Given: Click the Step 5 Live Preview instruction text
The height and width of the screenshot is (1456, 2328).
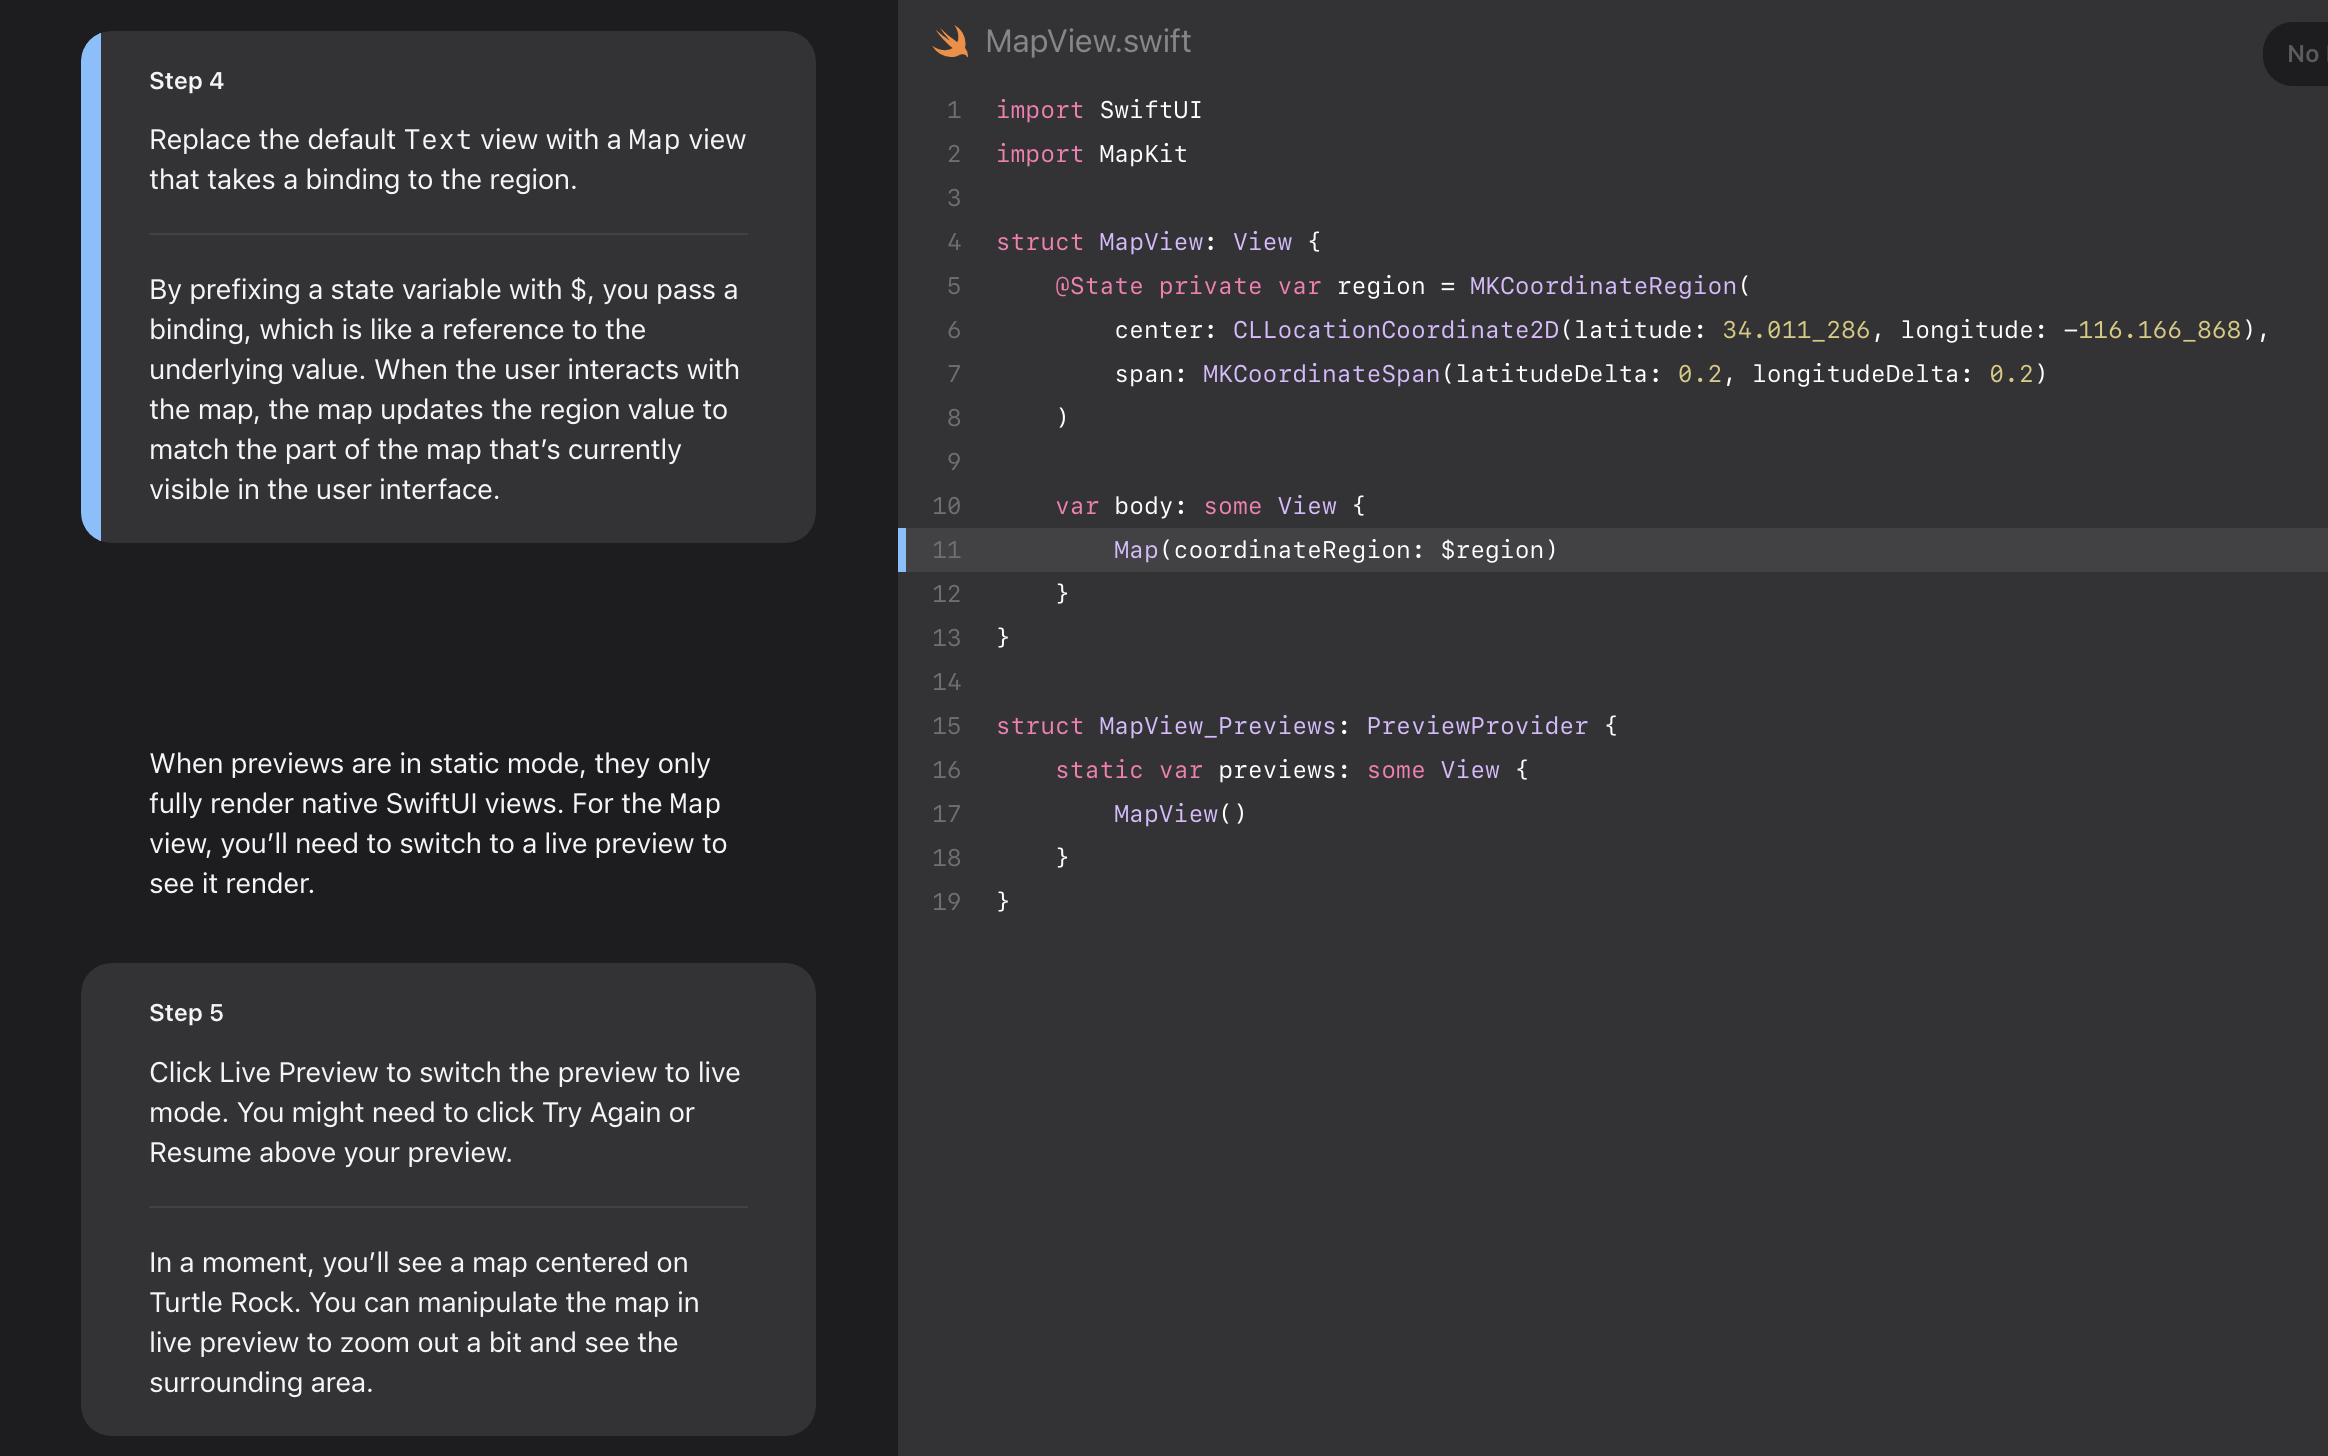Looking at the screenshot, I should click(445, 1112).
